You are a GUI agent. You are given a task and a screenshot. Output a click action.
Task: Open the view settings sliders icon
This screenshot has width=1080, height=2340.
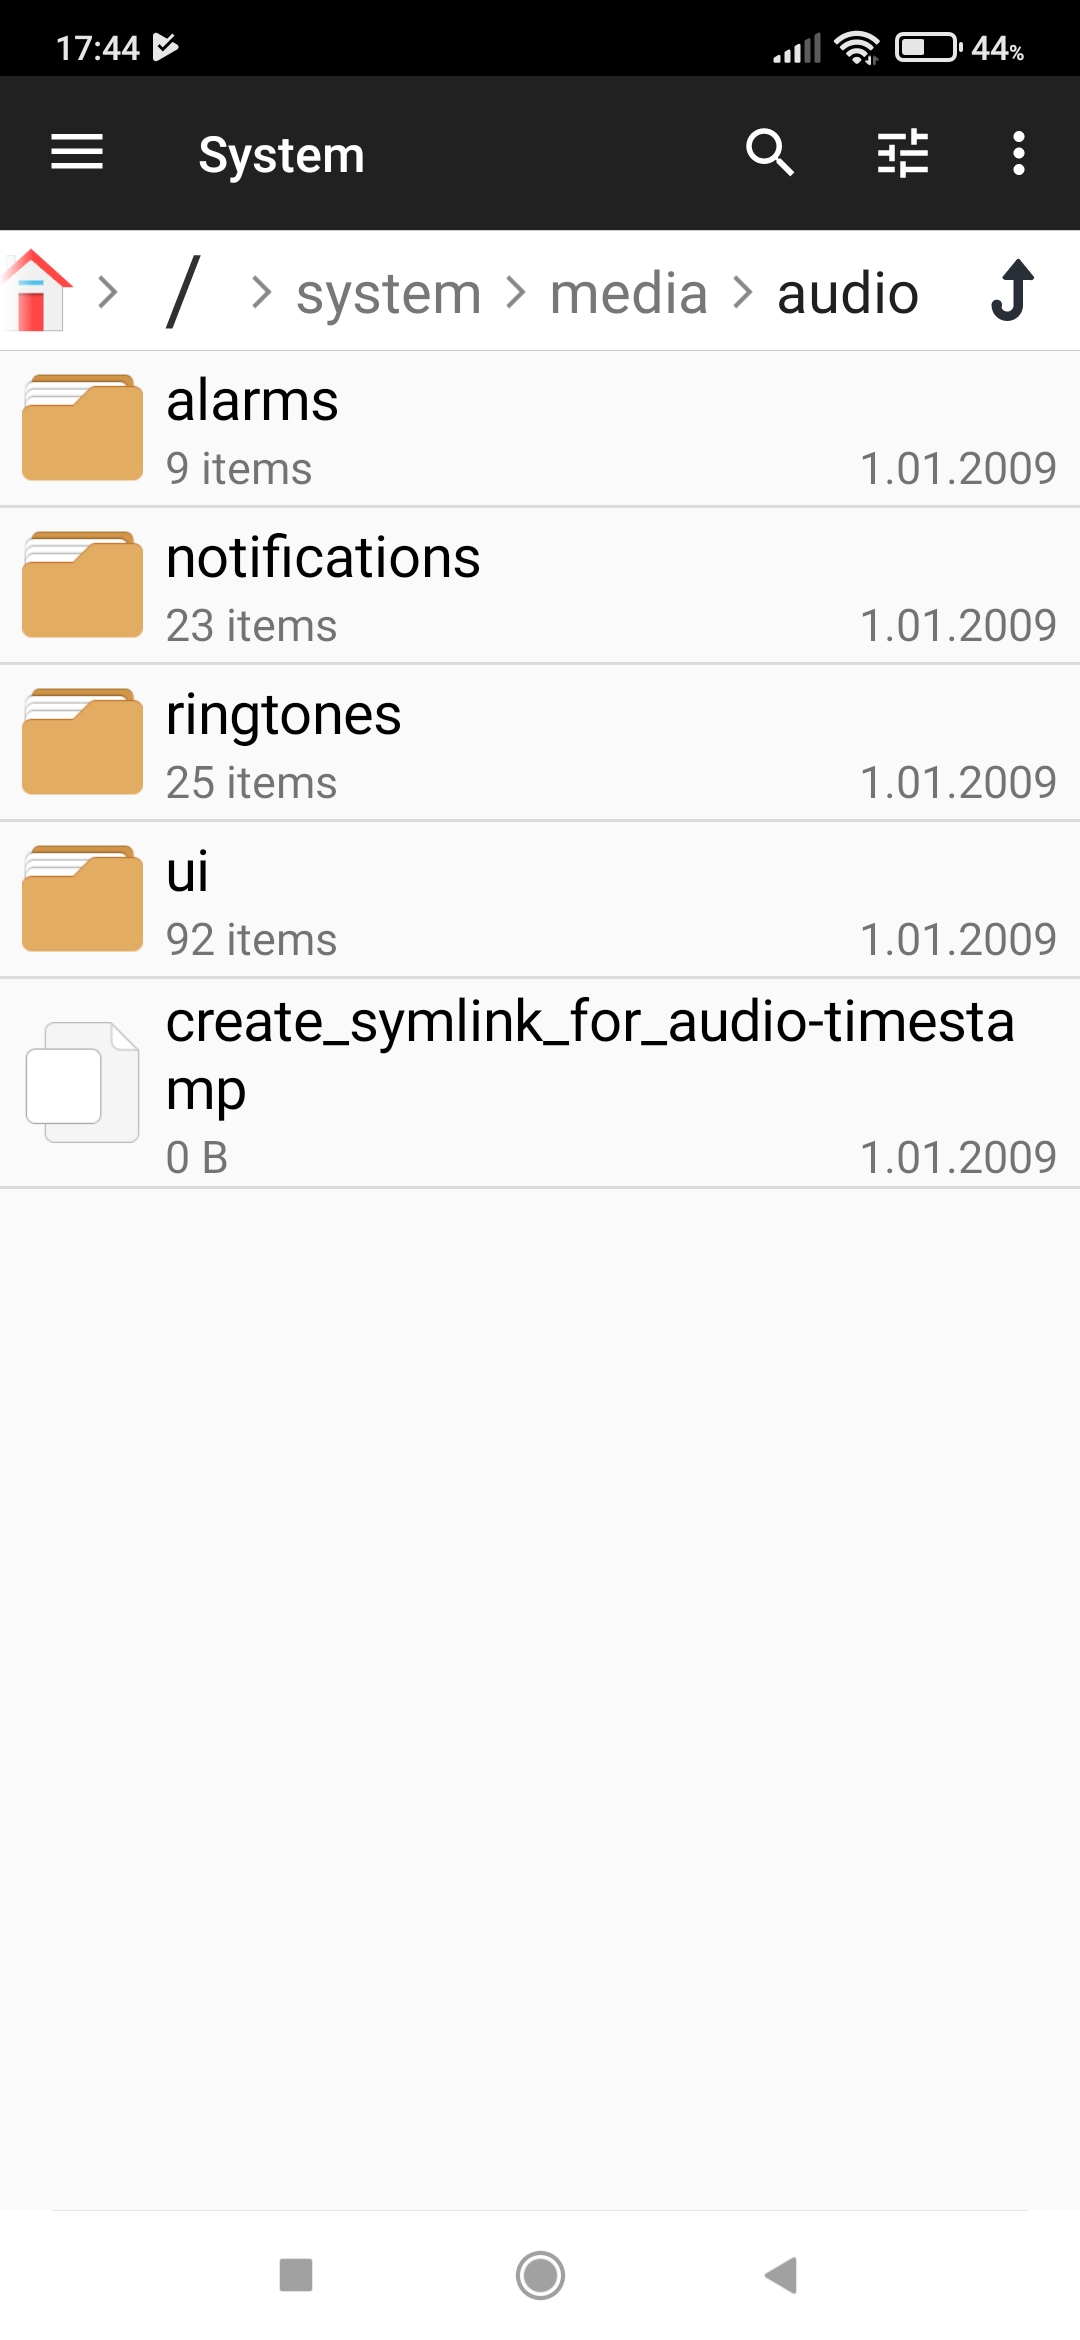point(902,153)
